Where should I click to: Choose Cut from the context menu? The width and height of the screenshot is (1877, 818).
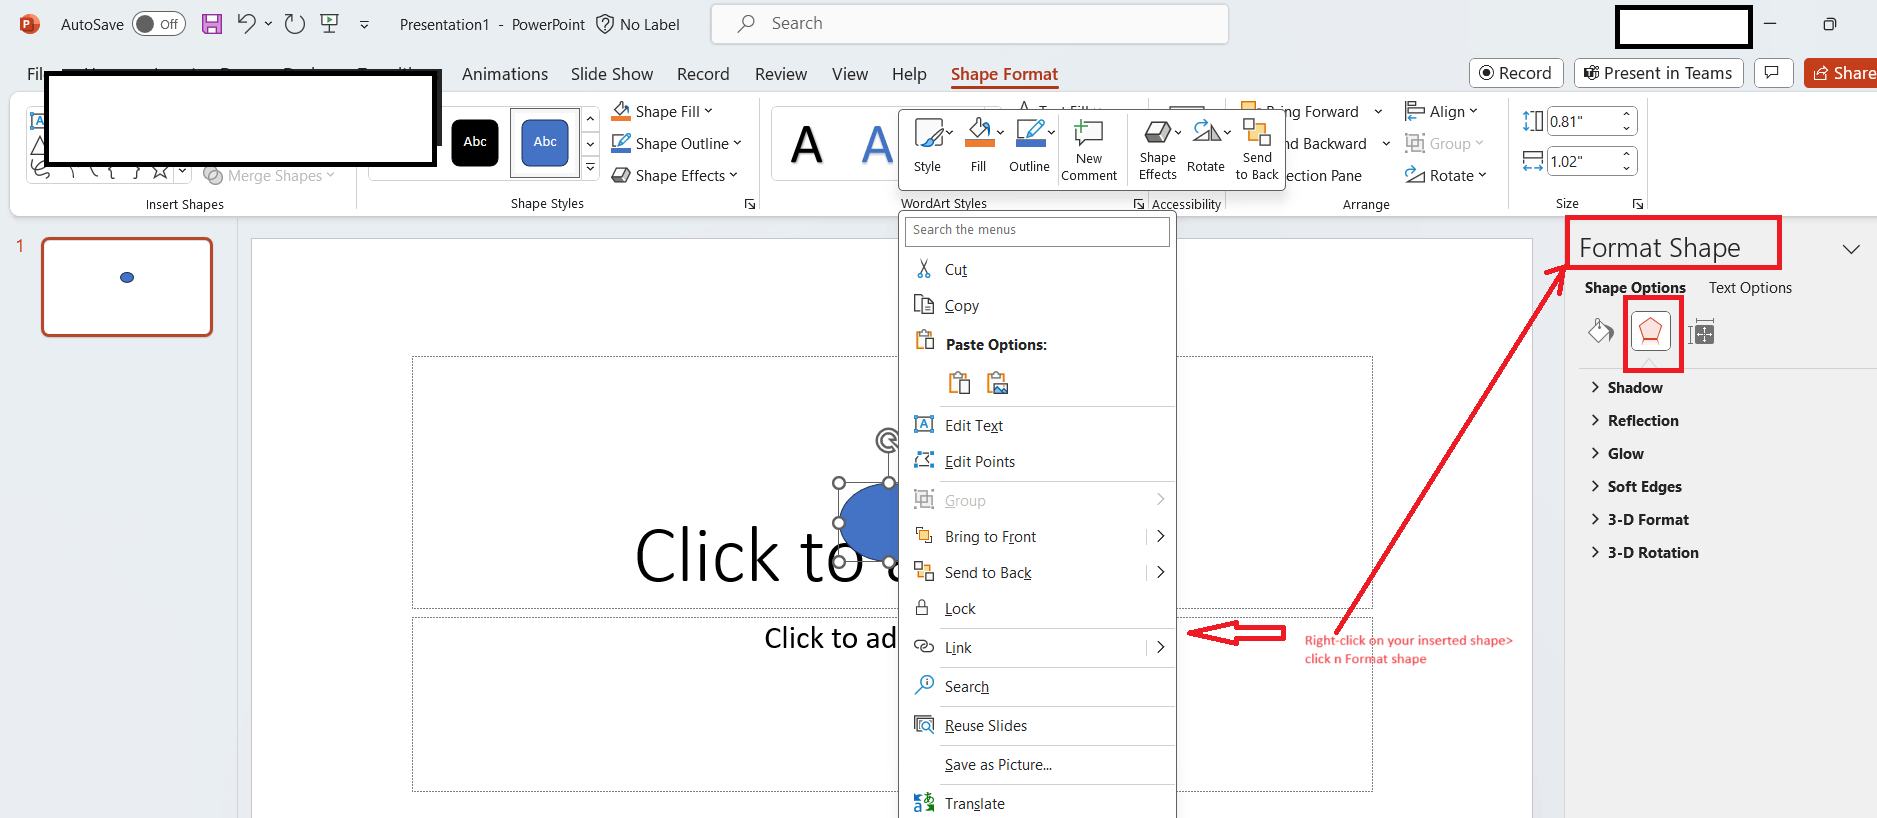1037,269
